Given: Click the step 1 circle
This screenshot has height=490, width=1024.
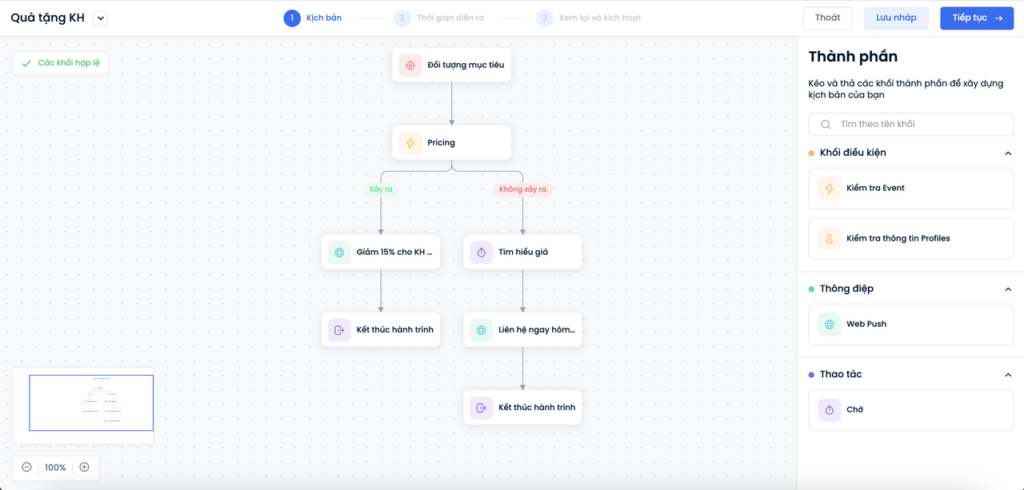Looking at the screenshot, I should 292,18.
